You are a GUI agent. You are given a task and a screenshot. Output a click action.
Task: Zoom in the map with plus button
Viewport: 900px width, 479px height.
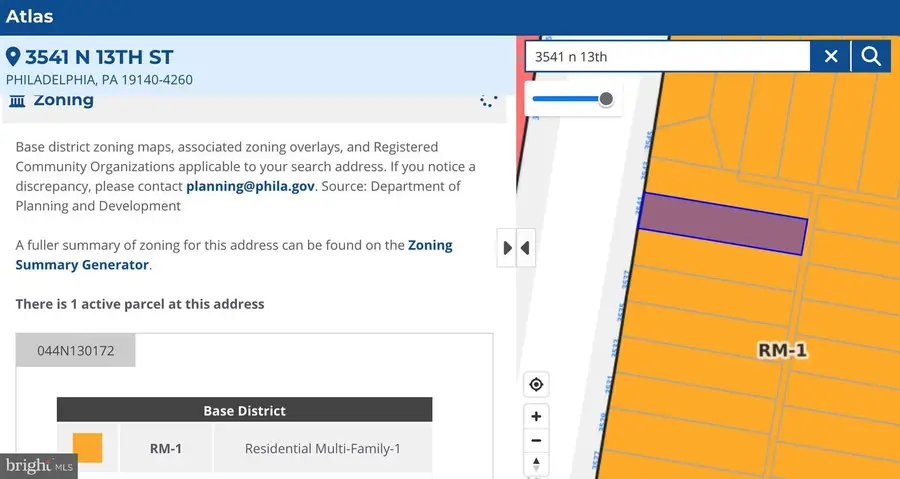536,416
